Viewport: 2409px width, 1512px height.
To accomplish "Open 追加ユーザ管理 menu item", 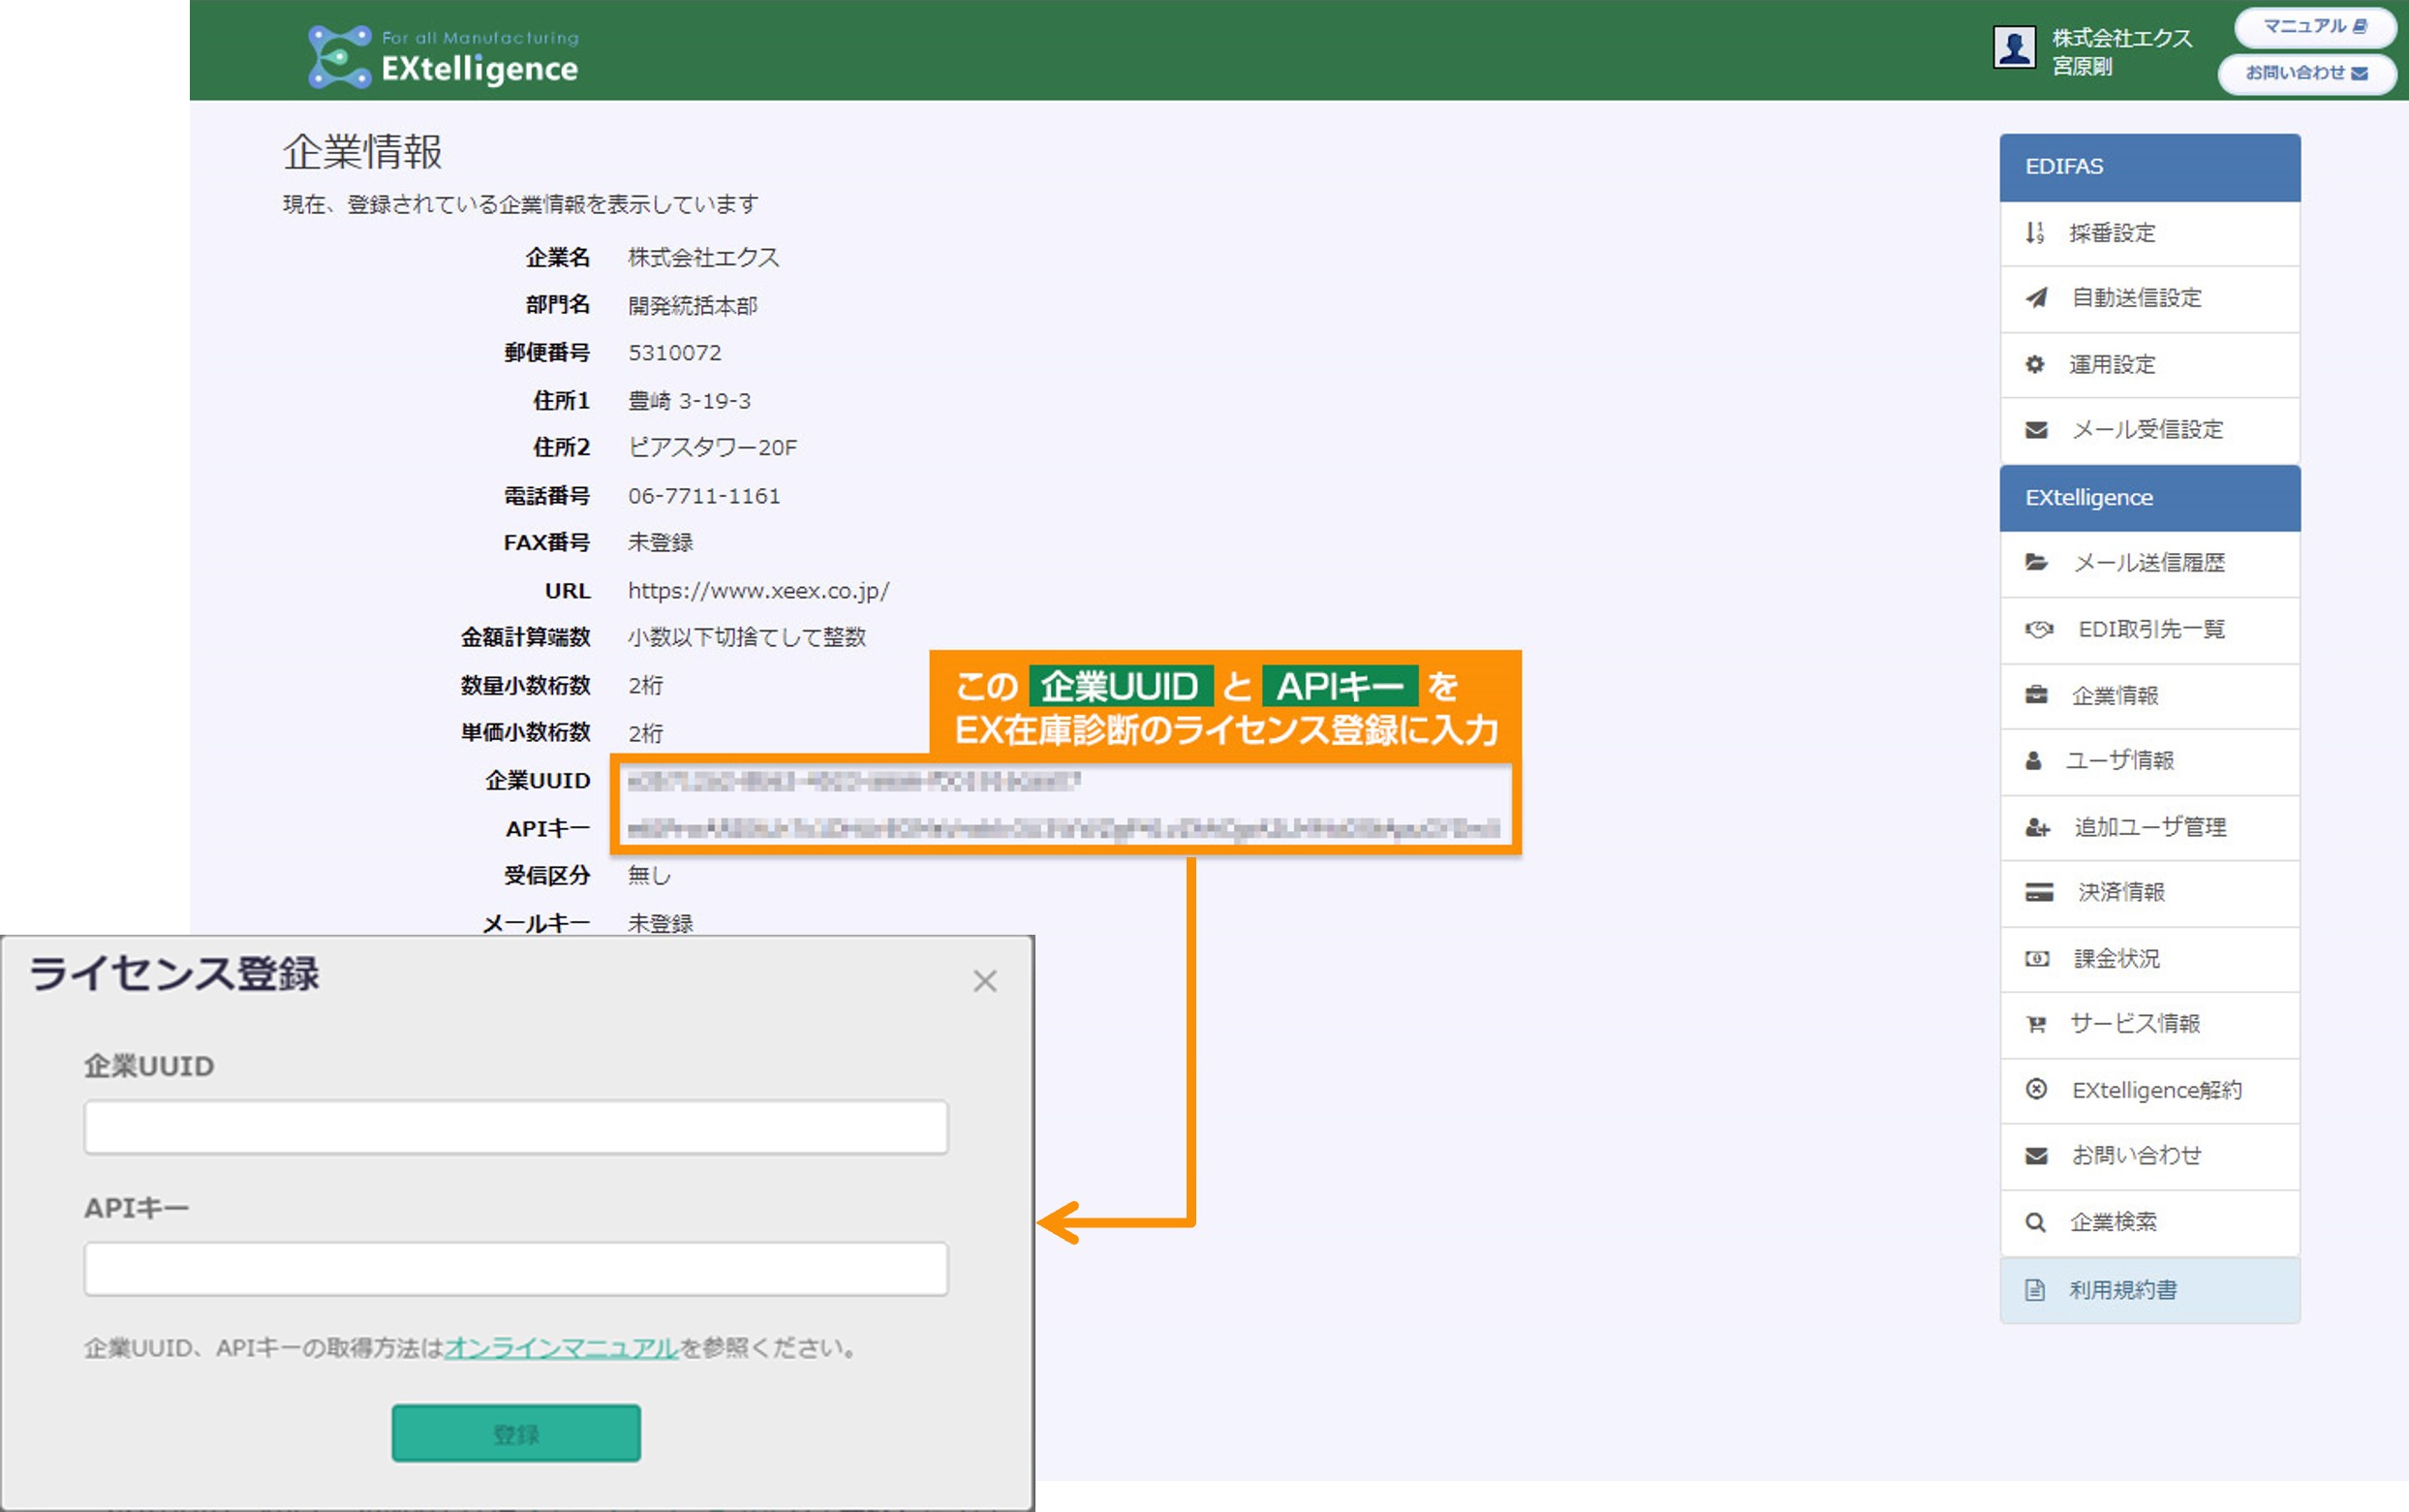I will click(x=2149, y=828).
